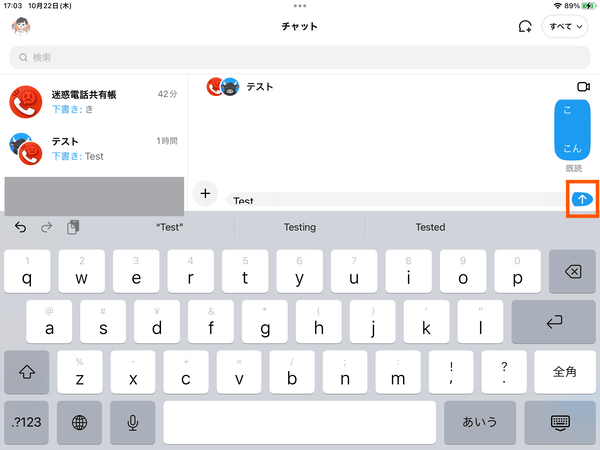The width and height of the screenshot is (600, 450).
Task: Open the three-dot multitasking menu at top
Action: [300, 6]
